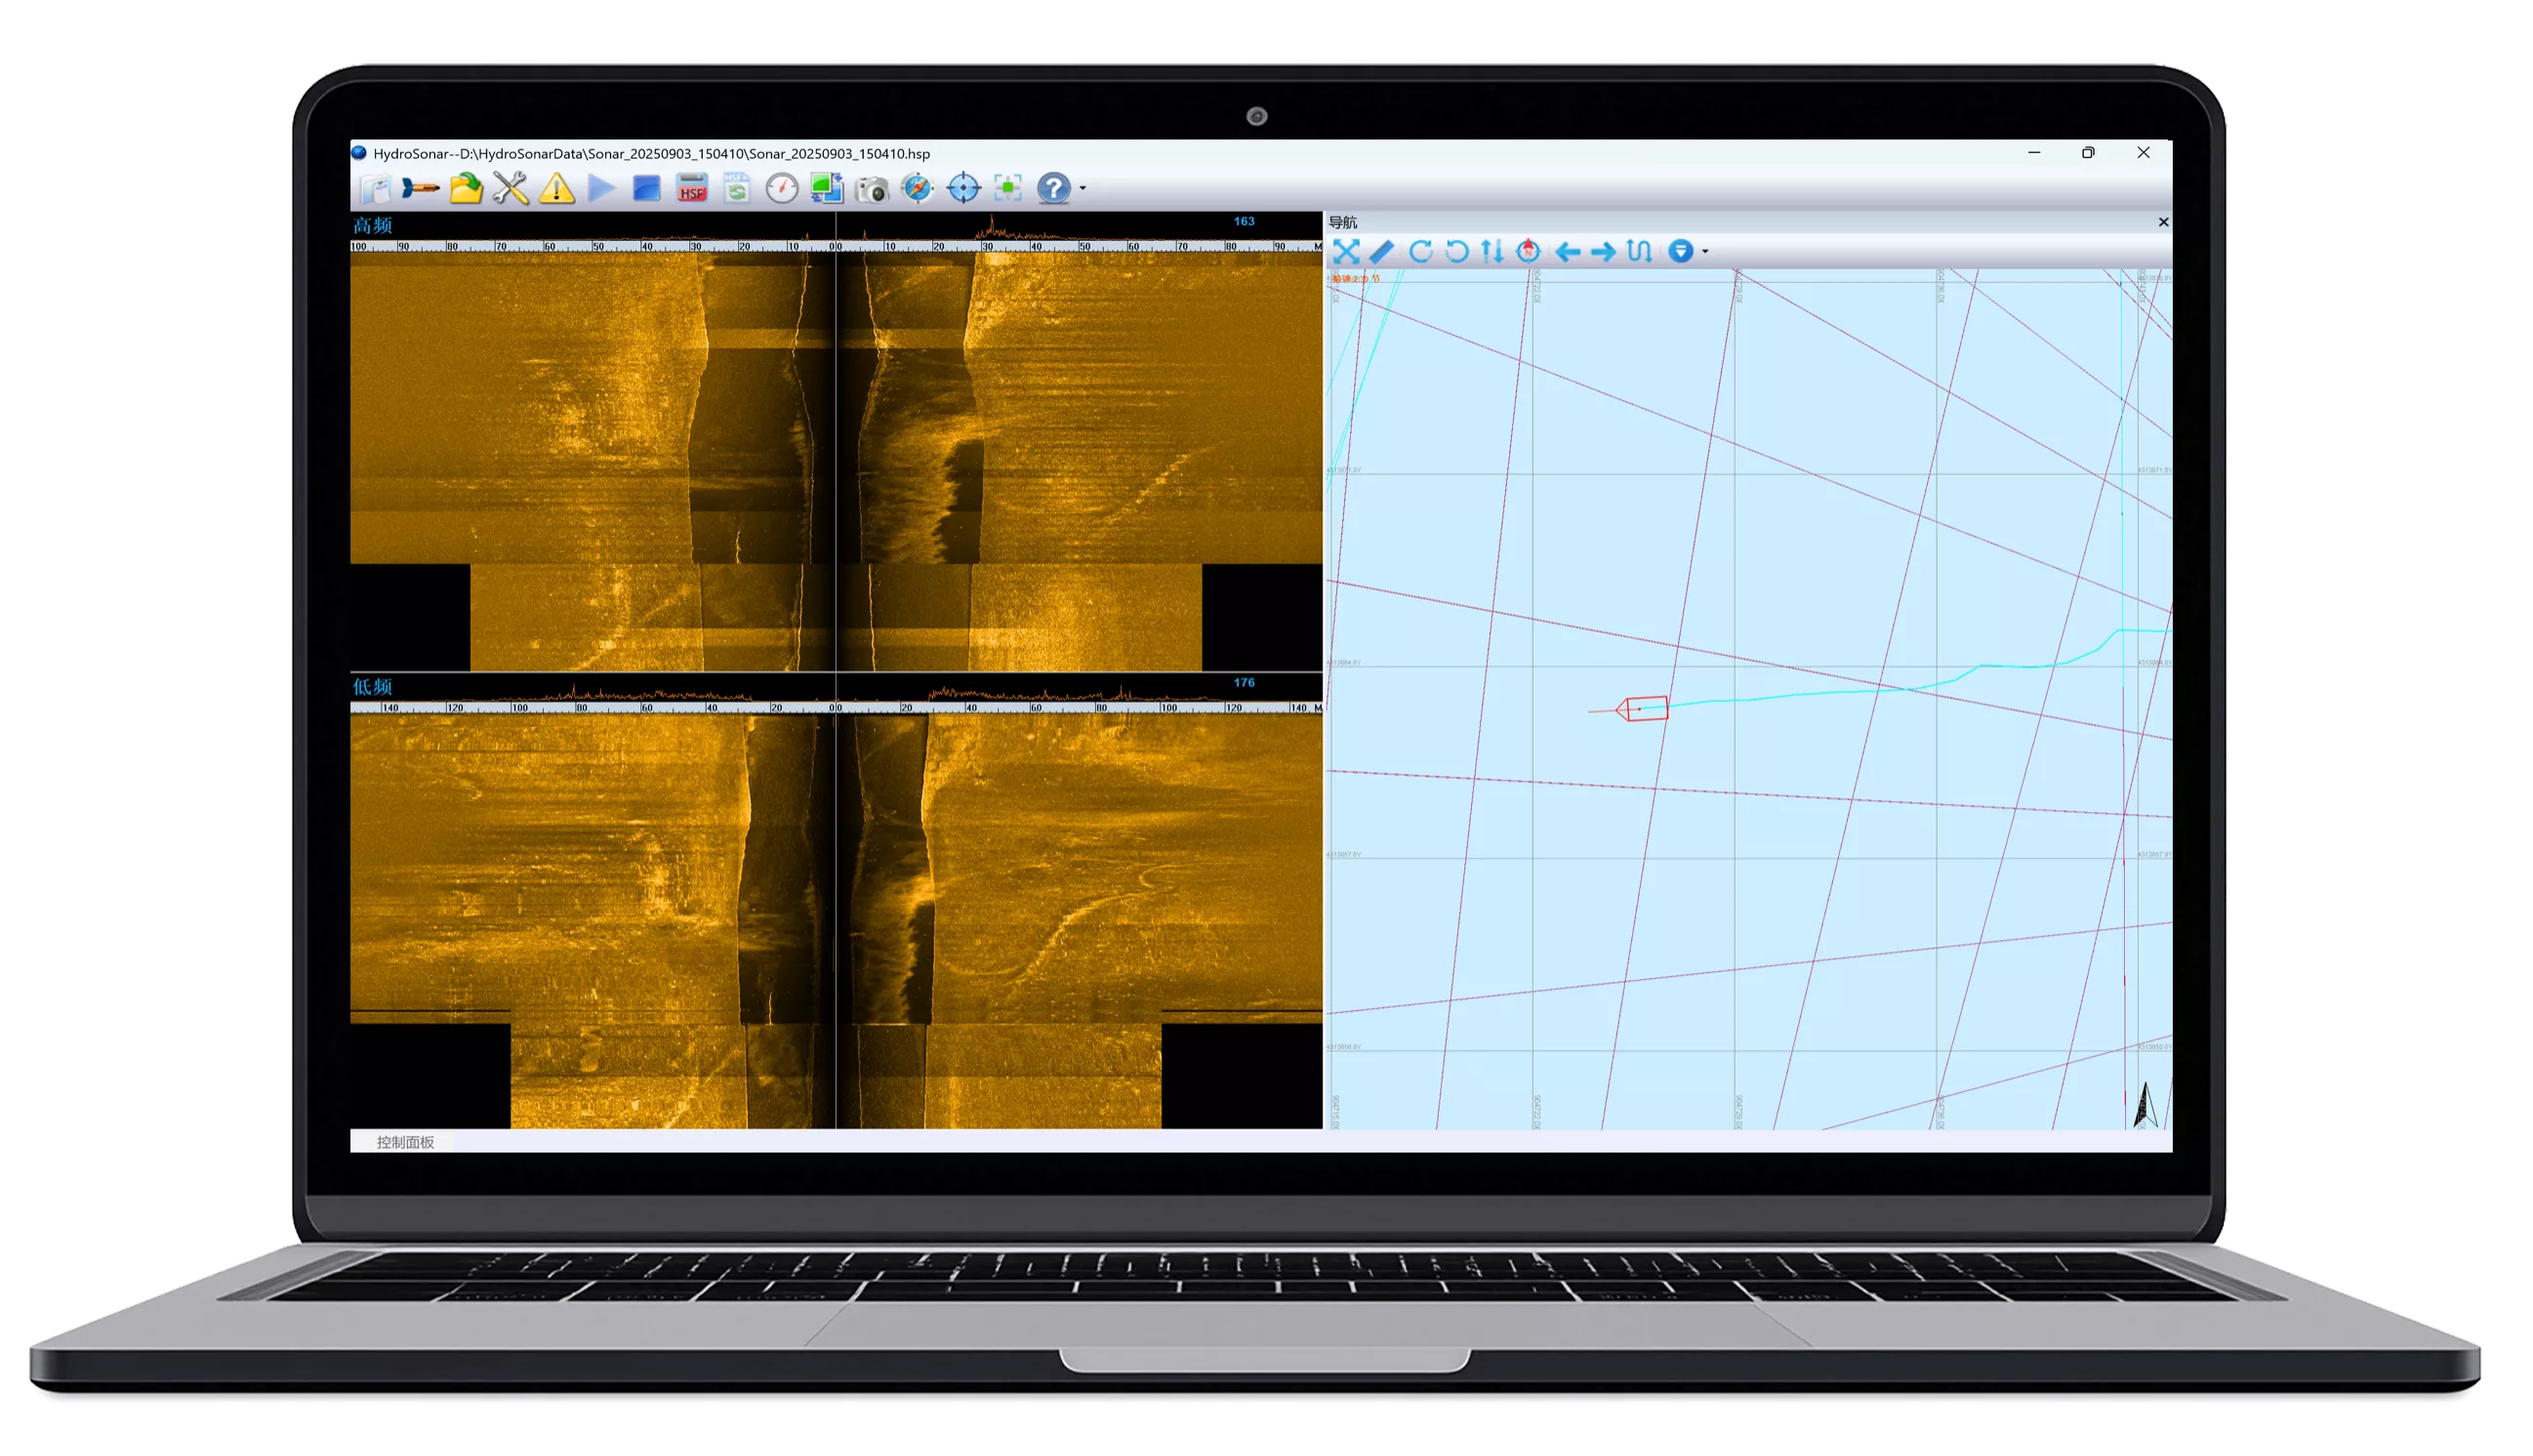Click the clipboard notes icon in main toolbar
The image size is (2533, 1456).
(x=376, y=188)
